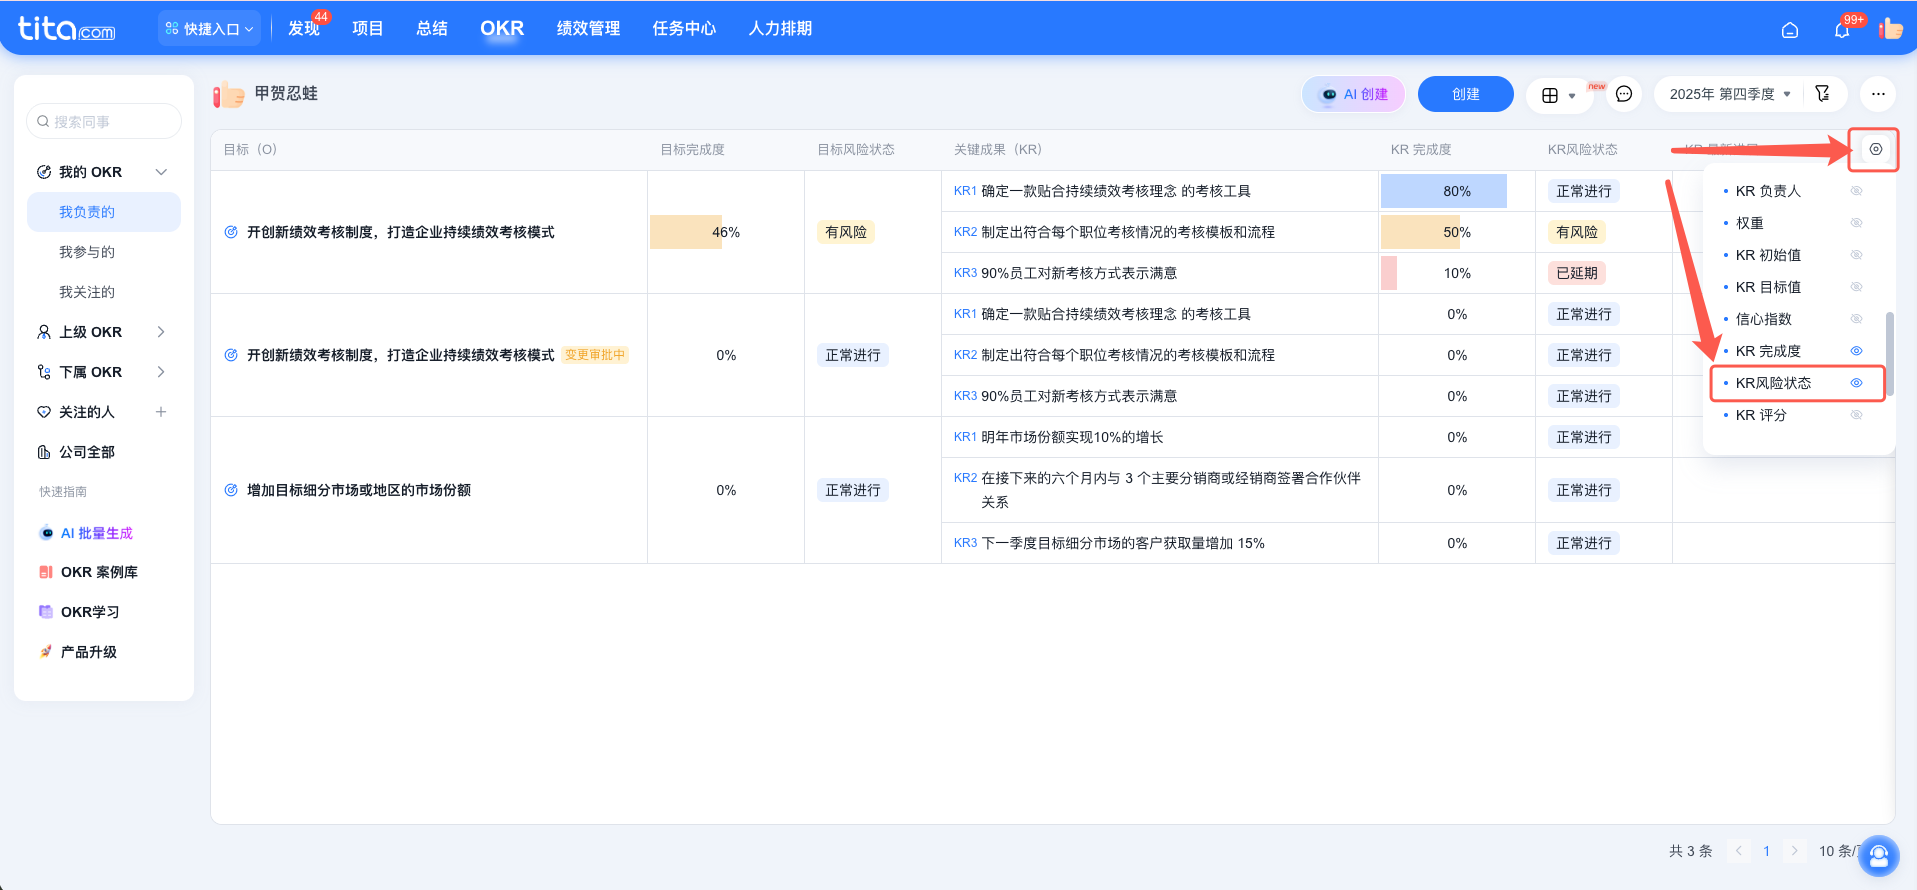Click the 公司全部 building icon

[44, 452]
